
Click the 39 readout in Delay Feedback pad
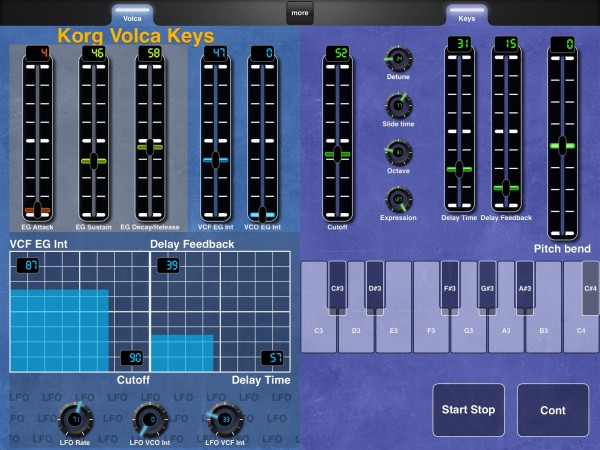point(168,265)
